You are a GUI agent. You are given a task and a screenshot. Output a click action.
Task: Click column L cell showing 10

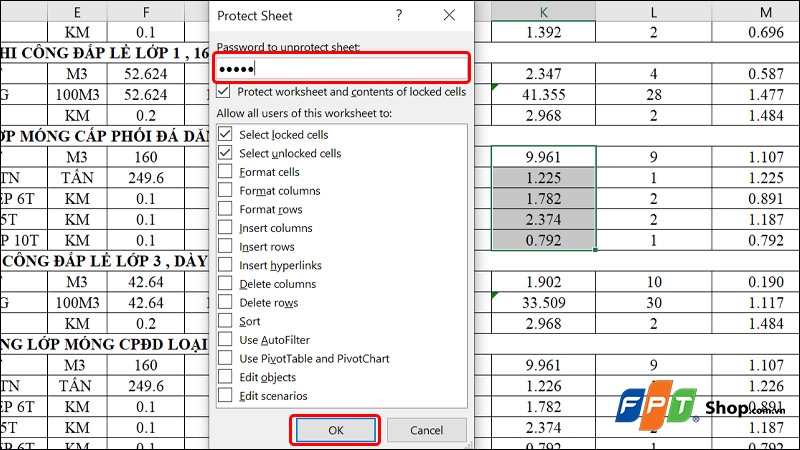pos(654,282)
